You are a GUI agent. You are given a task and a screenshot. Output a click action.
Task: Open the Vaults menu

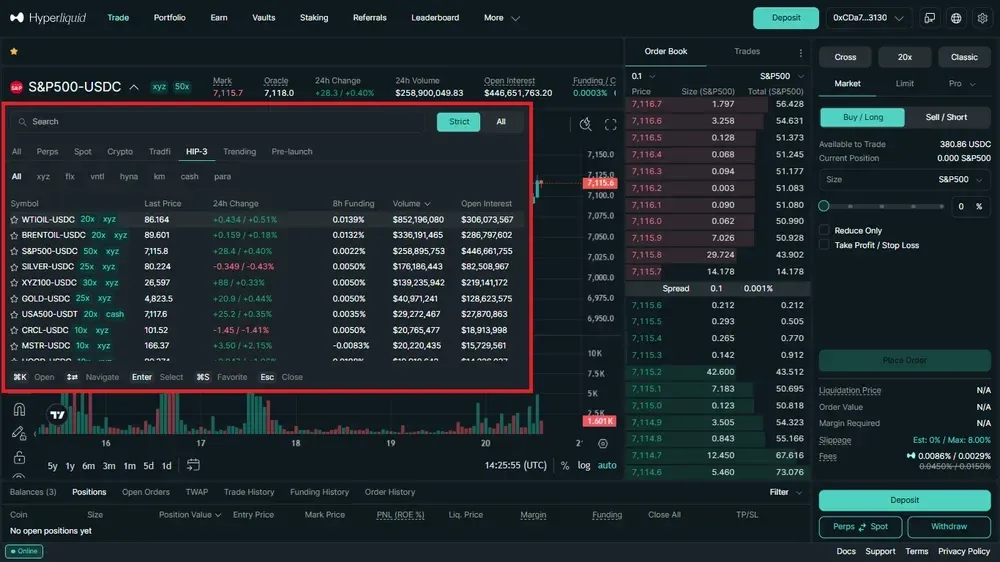click(263, 18)
